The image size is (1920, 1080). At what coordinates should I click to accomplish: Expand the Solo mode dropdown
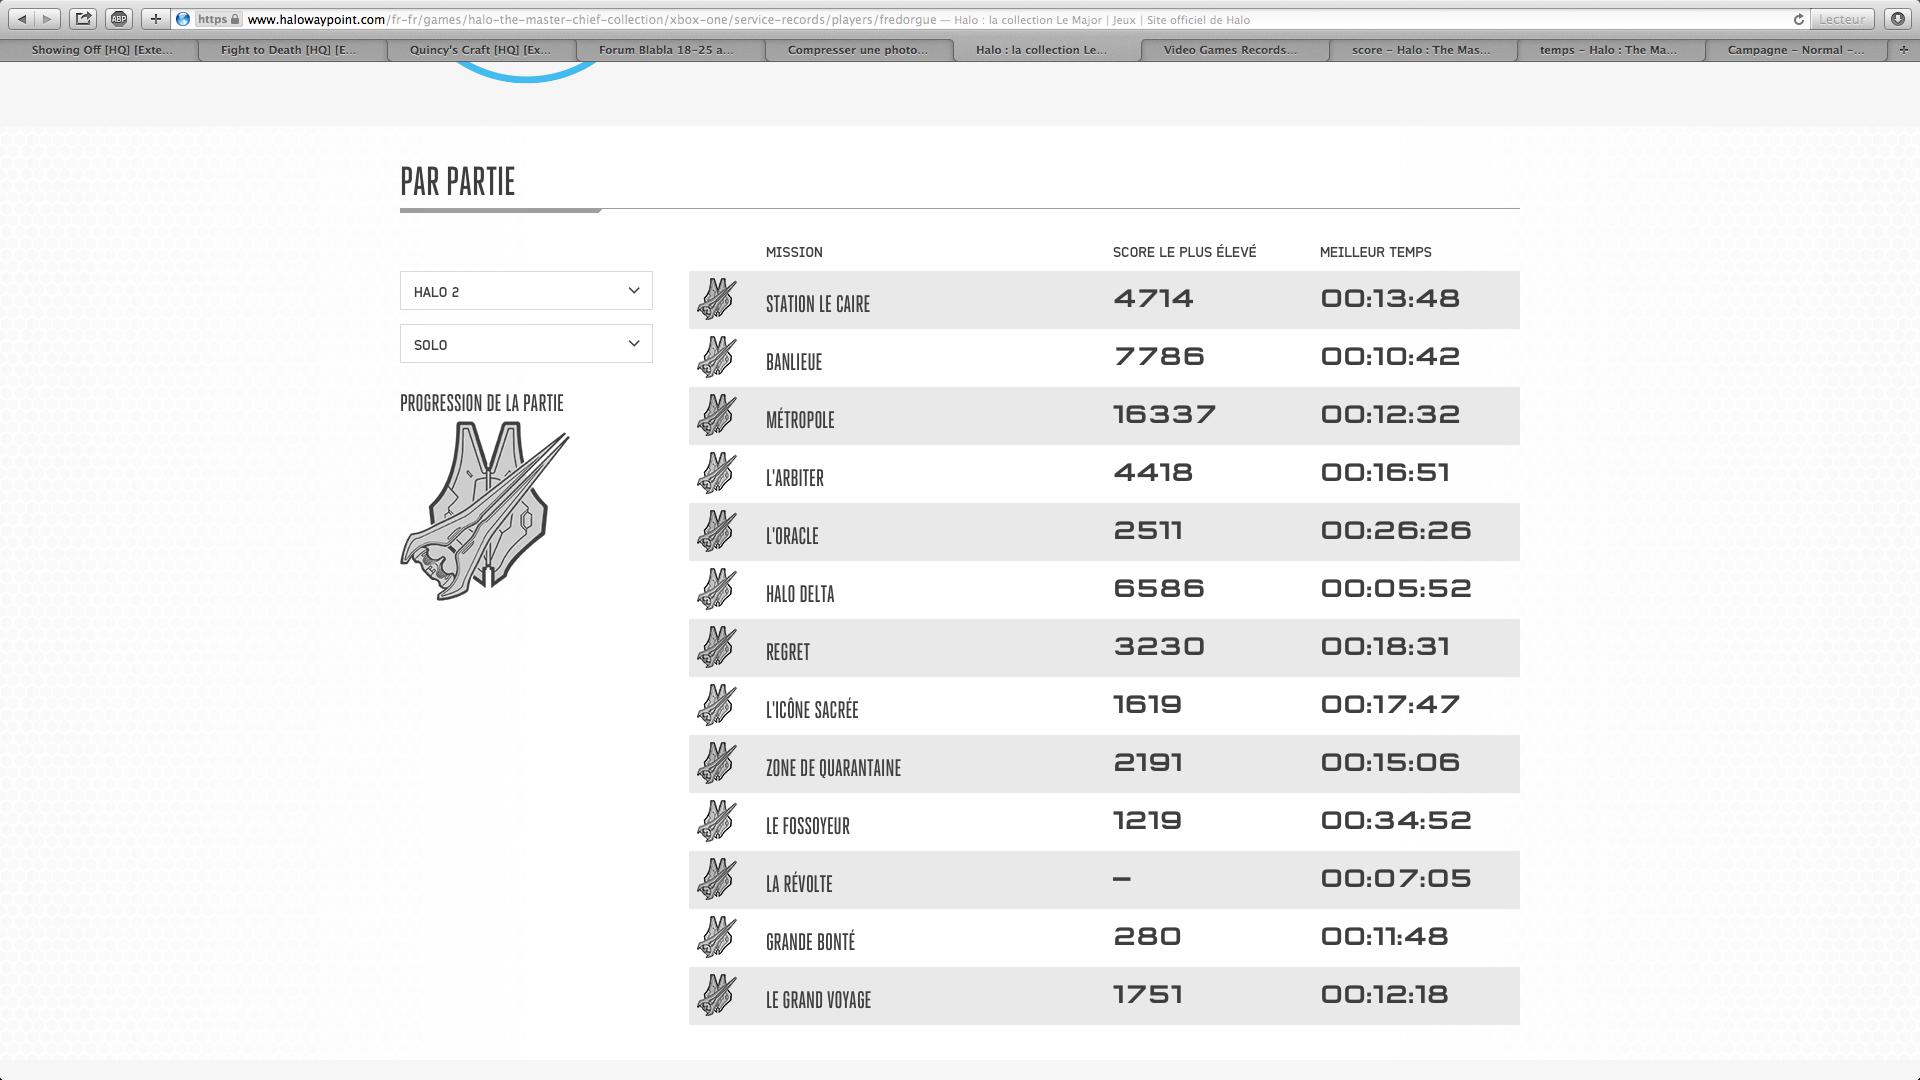click(x=526, y=344)
